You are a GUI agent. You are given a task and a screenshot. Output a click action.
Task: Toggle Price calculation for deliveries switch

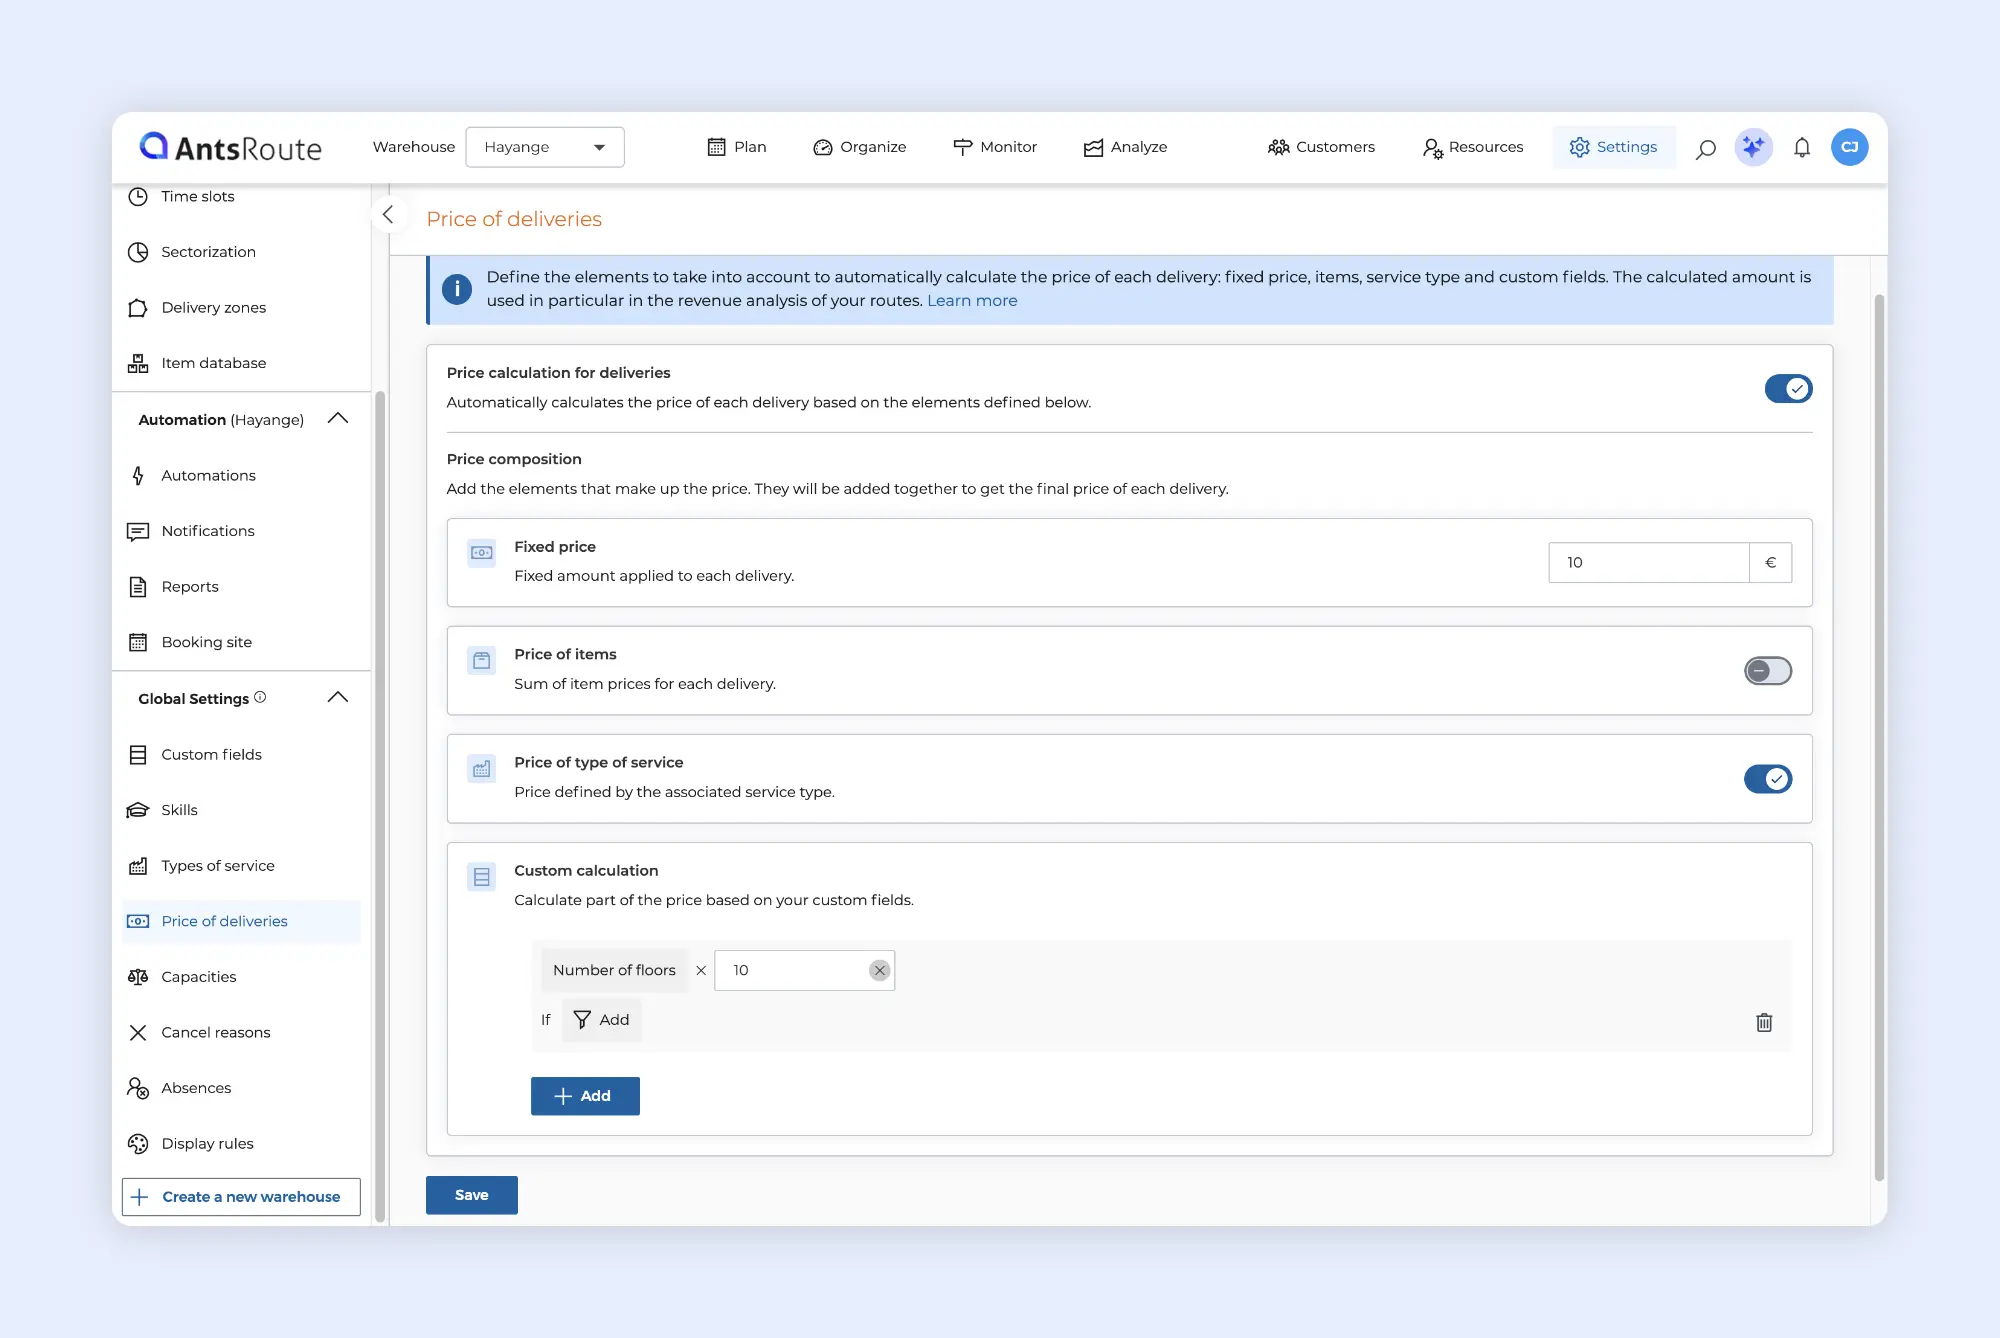coord(1788,388)
